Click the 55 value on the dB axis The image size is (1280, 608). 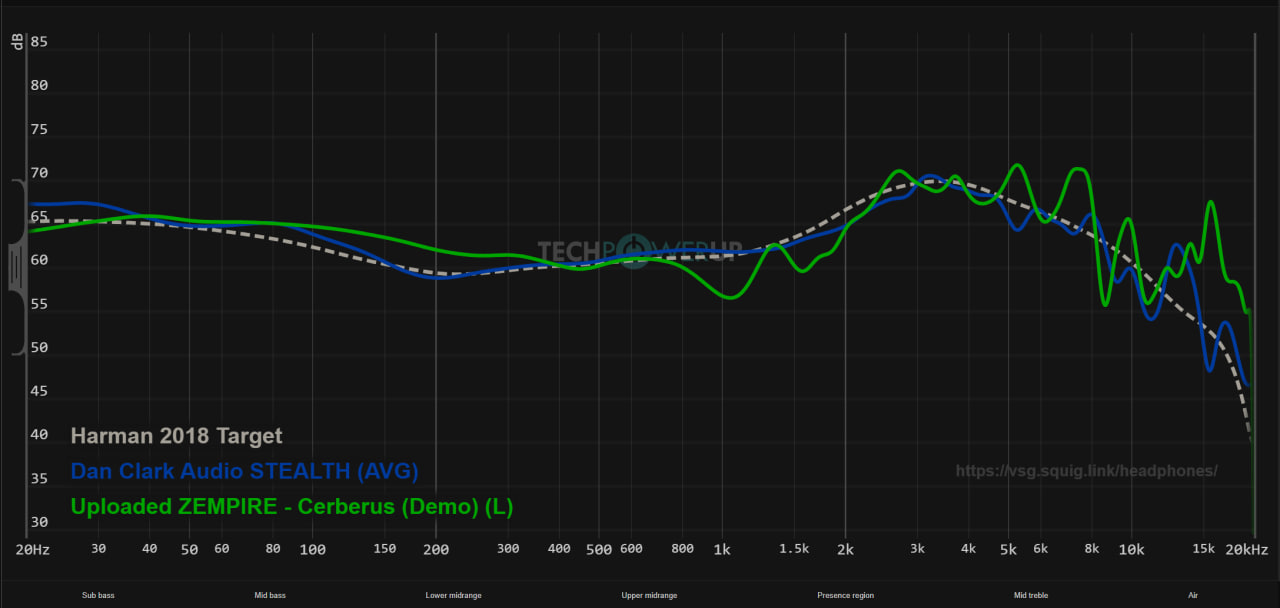tap(39, 304)
